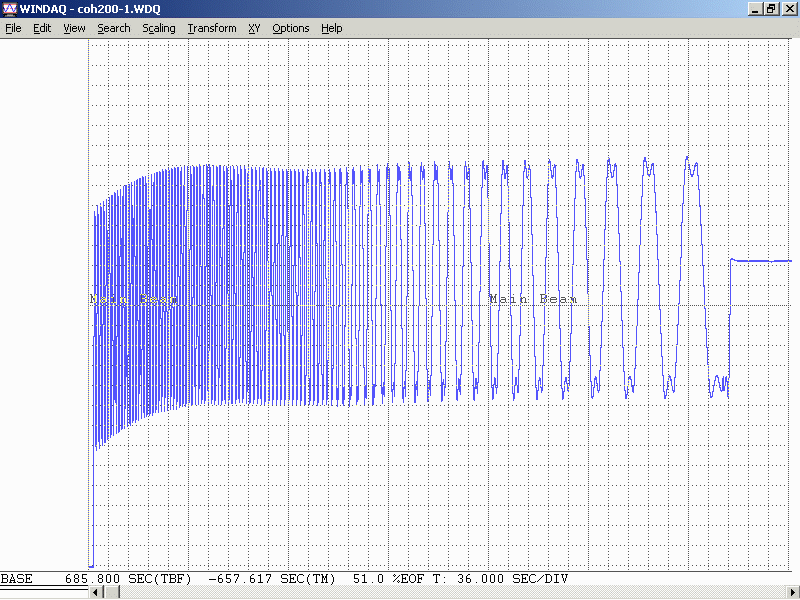Viewport: 800px width, 600px height.
Task: Click the WINDAQ application icon in title bar
Action: tap(10, 9)
